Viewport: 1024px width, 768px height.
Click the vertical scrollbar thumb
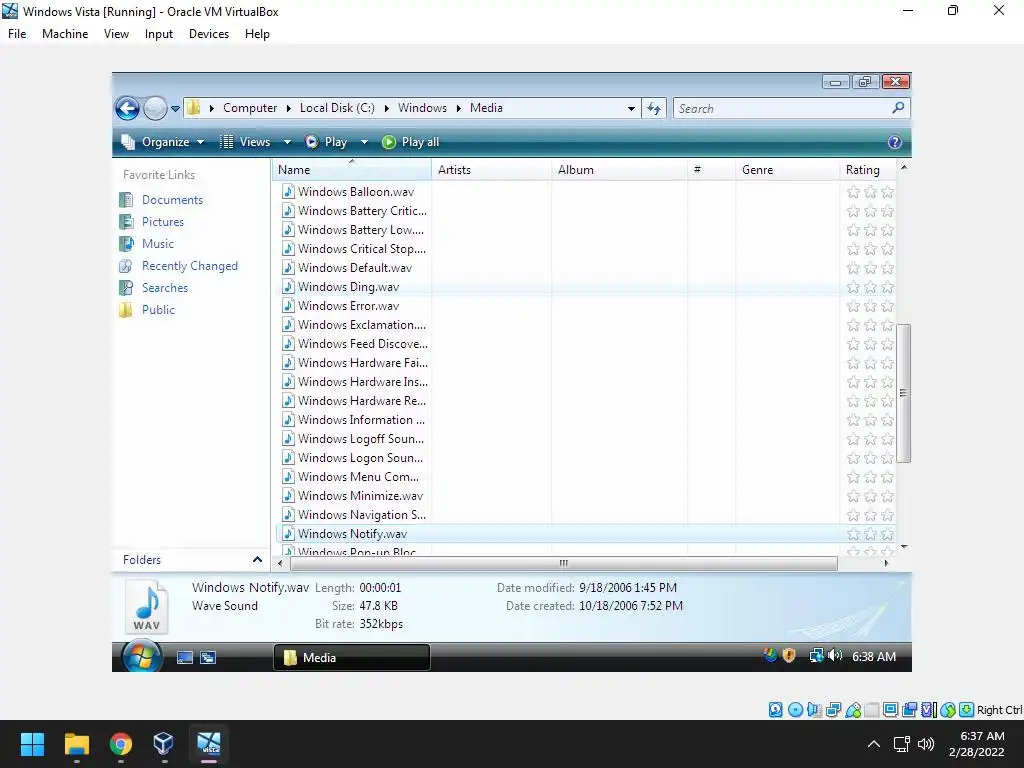point(903,393)
